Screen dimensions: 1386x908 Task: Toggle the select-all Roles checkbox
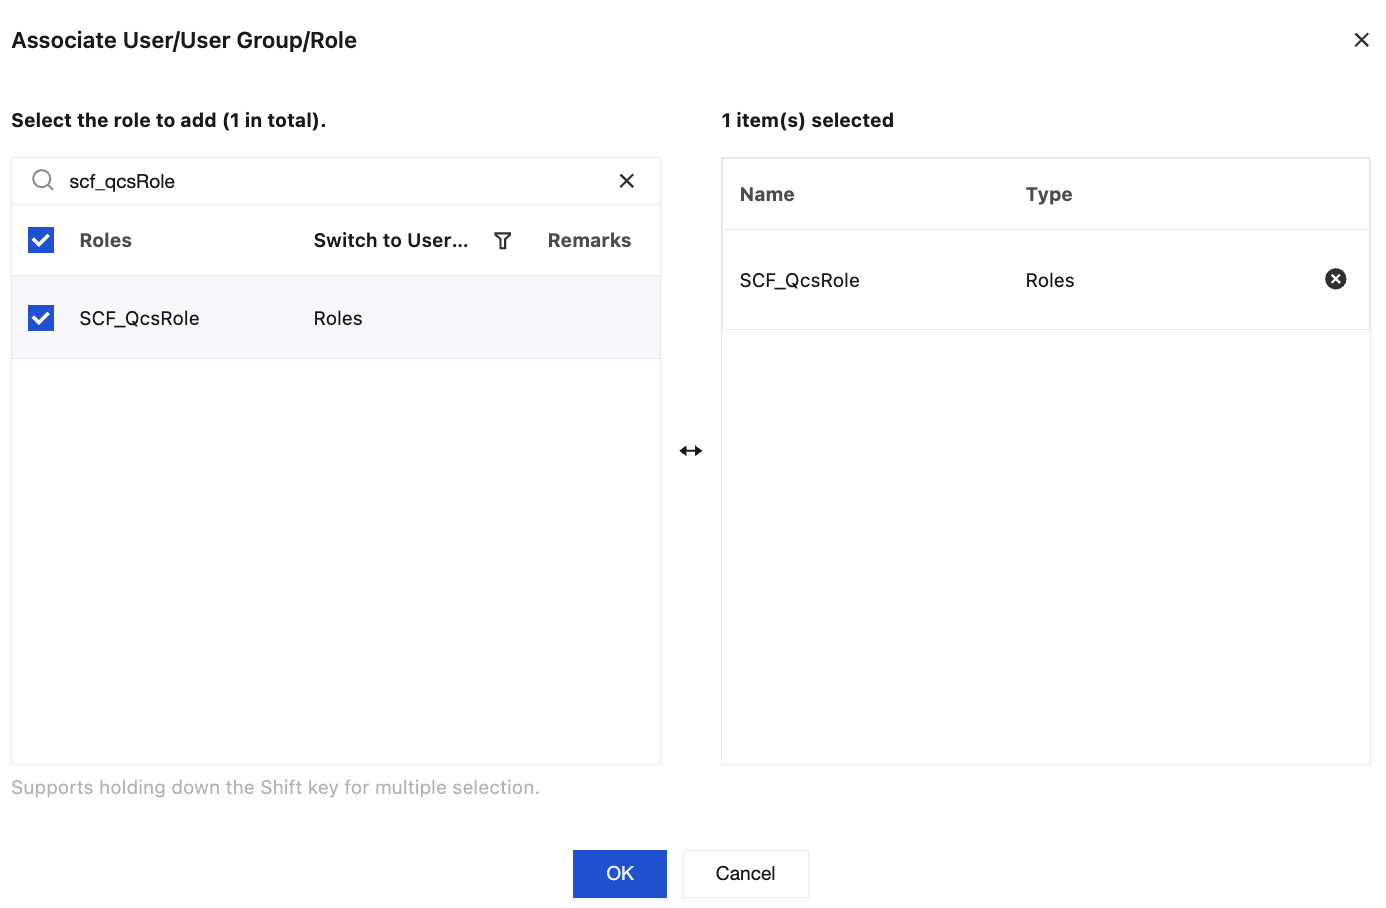[x=41, y=240]
